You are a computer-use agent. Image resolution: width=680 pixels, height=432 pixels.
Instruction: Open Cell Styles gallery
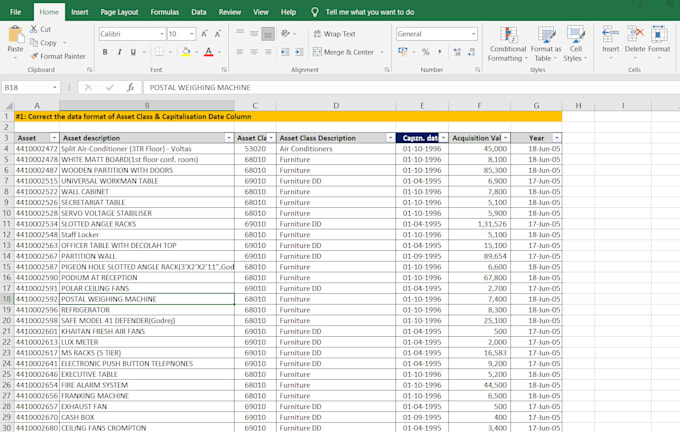(575, 44)
